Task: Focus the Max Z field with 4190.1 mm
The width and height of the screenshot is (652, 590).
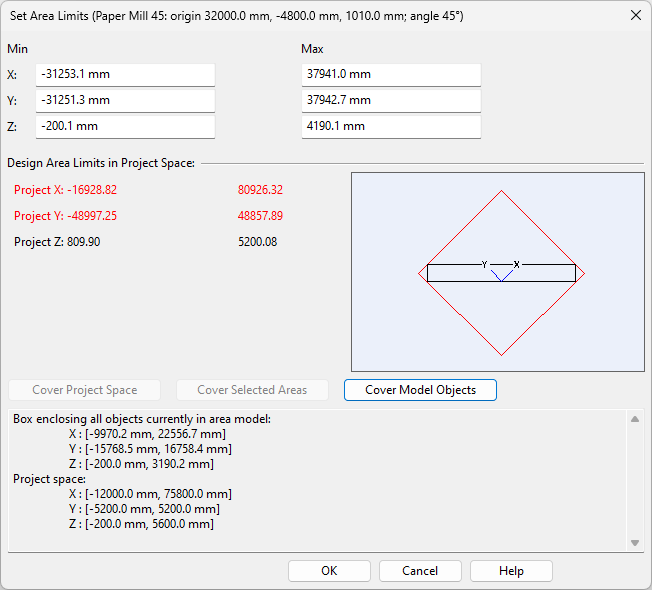Action: click(x=390, y=127)
